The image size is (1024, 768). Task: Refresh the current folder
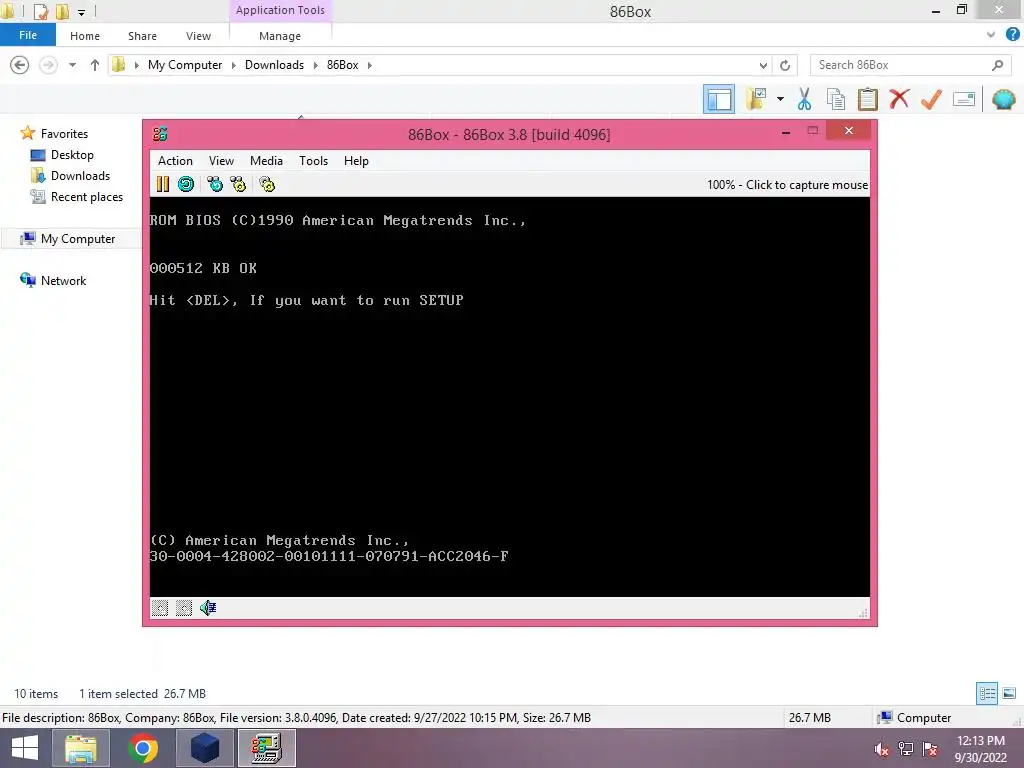click(785, 65)
